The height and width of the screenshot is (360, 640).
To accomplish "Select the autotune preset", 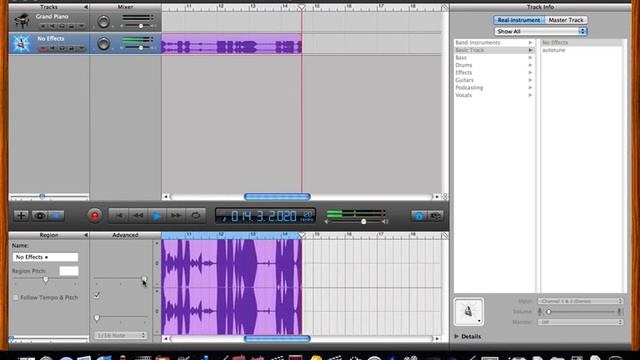I will (x=582, y=50).
